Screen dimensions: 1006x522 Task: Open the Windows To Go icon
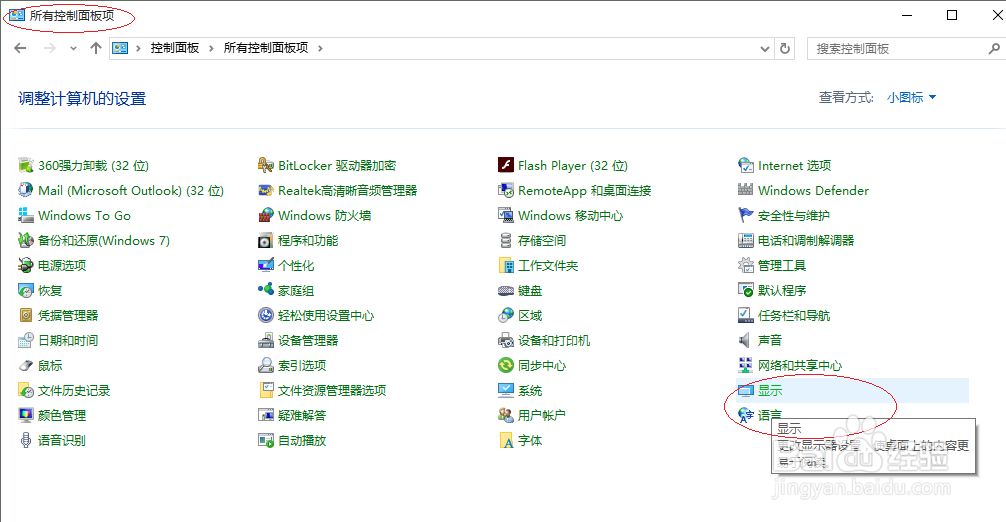[26, 215]
